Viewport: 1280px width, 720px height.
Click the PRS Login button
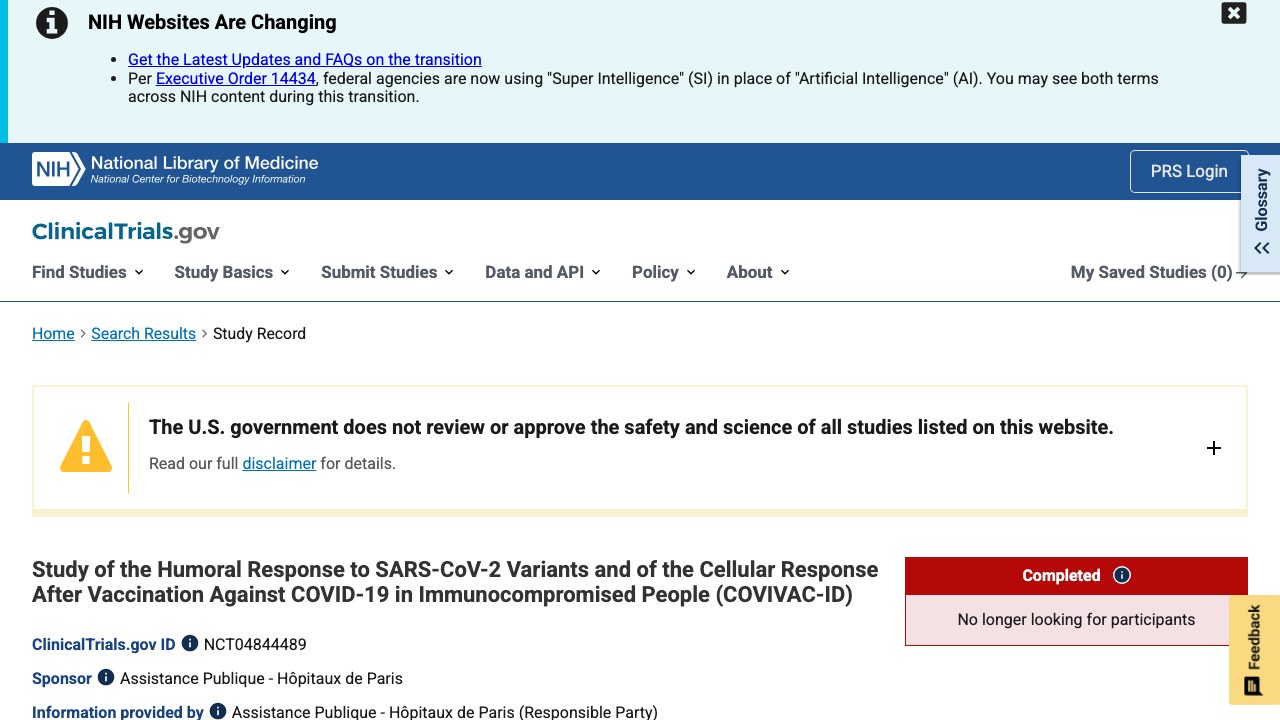1189,171
